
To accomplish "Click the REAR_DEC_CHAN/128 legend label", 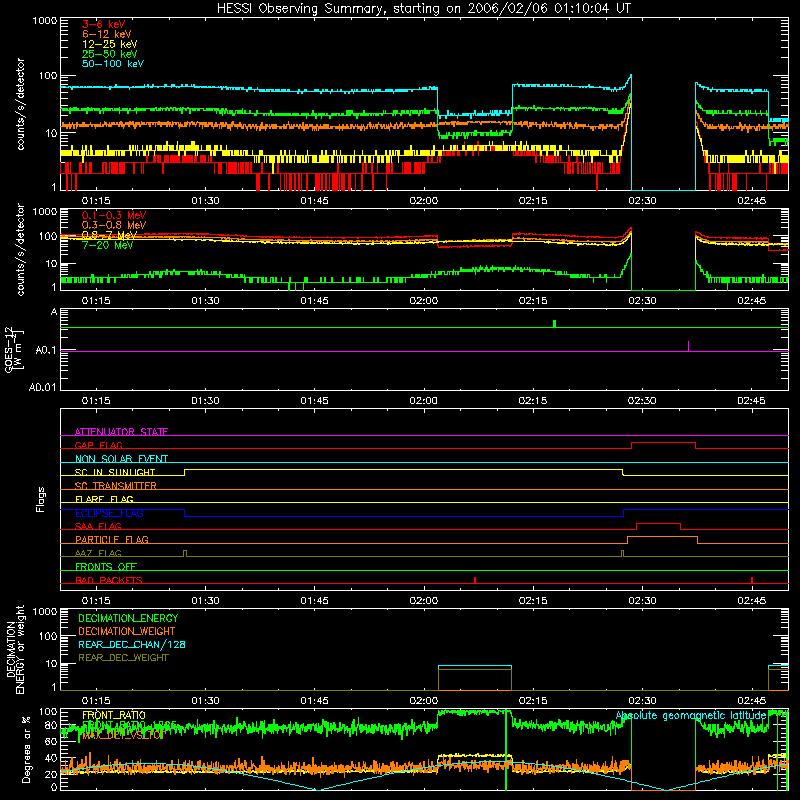I will tap(132, 644).
